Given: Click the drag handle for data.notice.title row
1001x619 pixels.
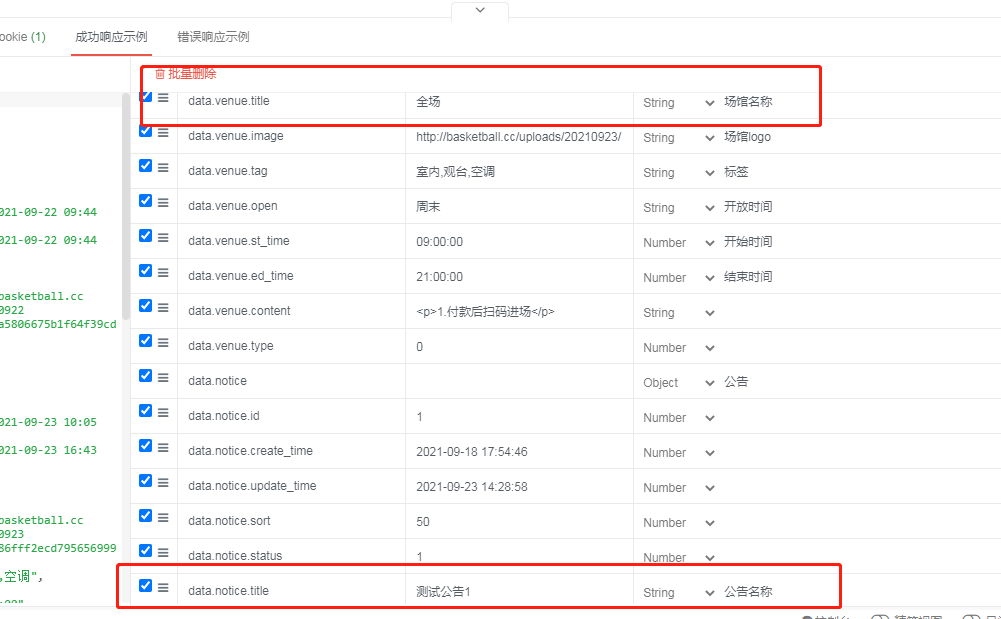Looking at the screenshot, I should click(x=163, y=588).
